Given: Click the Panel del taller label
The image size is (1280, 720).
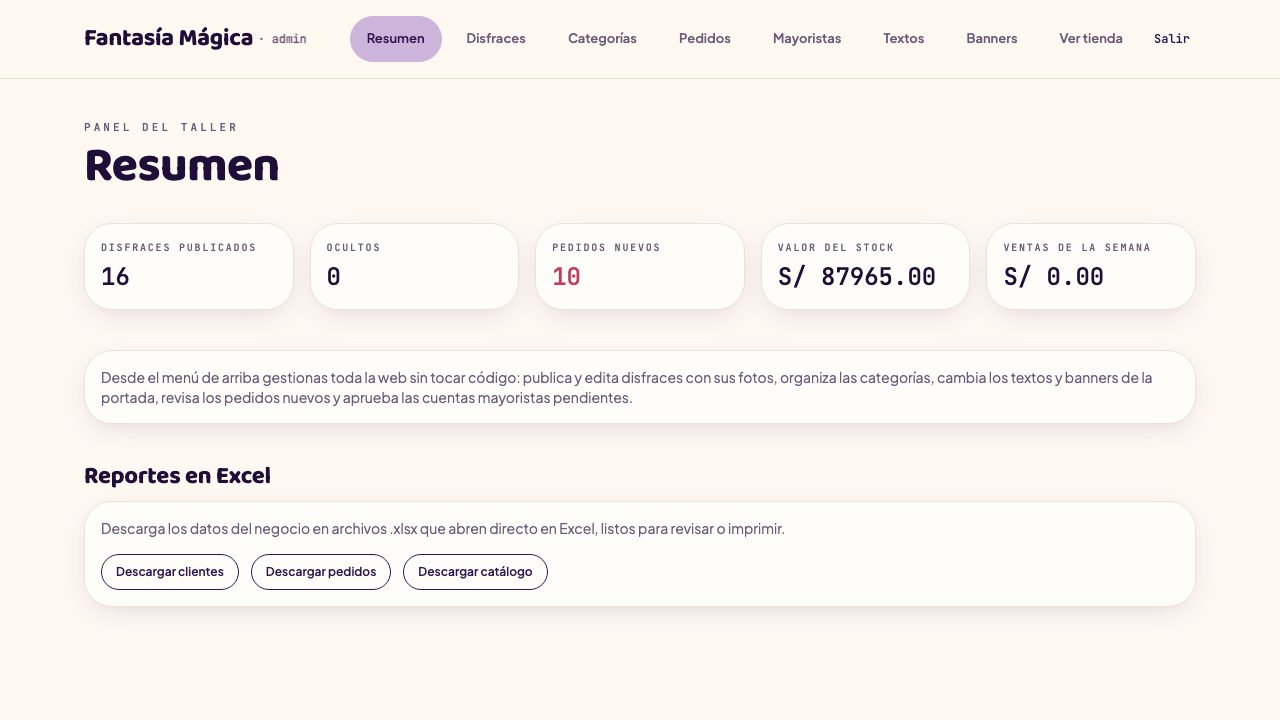Looking at the screenshot, I should [x=161, y=127].
